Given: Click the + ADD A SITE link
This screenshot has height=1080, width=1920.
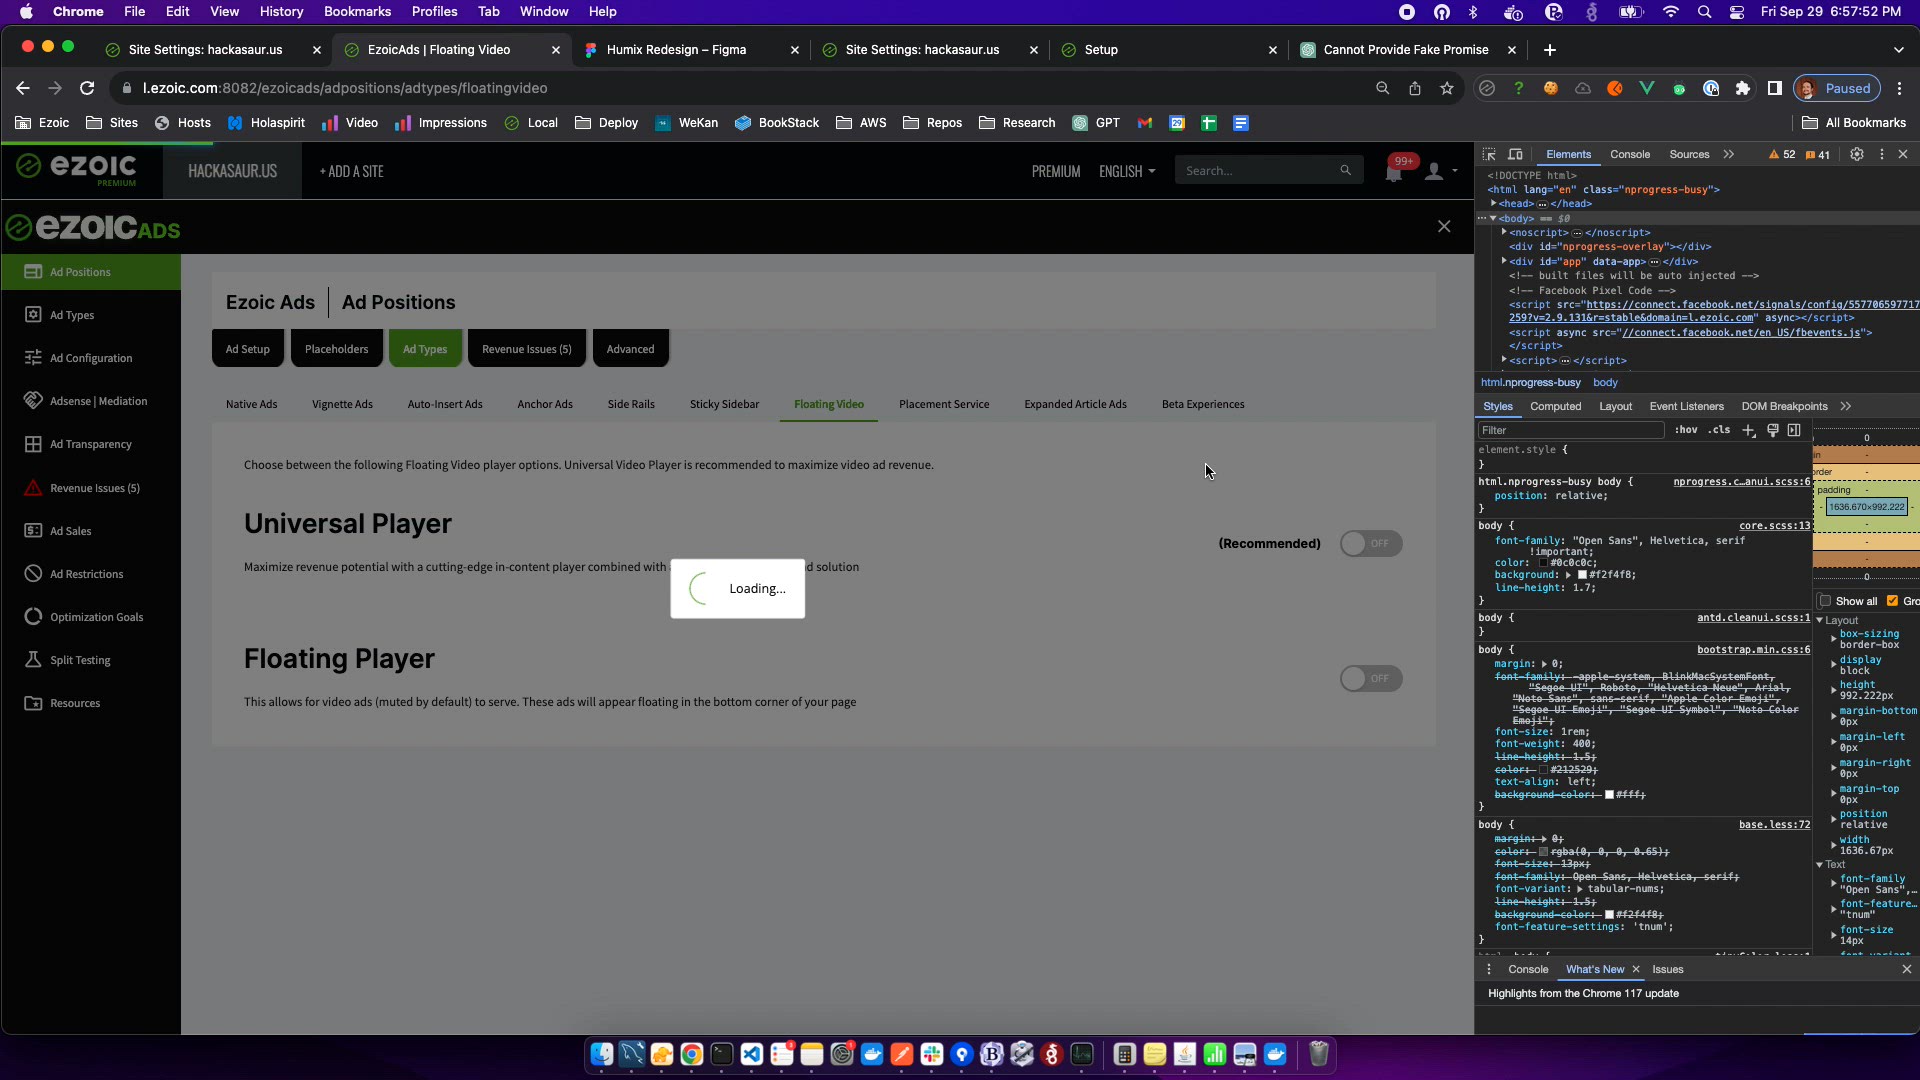Looking at the screenshot, I should 352,171.
